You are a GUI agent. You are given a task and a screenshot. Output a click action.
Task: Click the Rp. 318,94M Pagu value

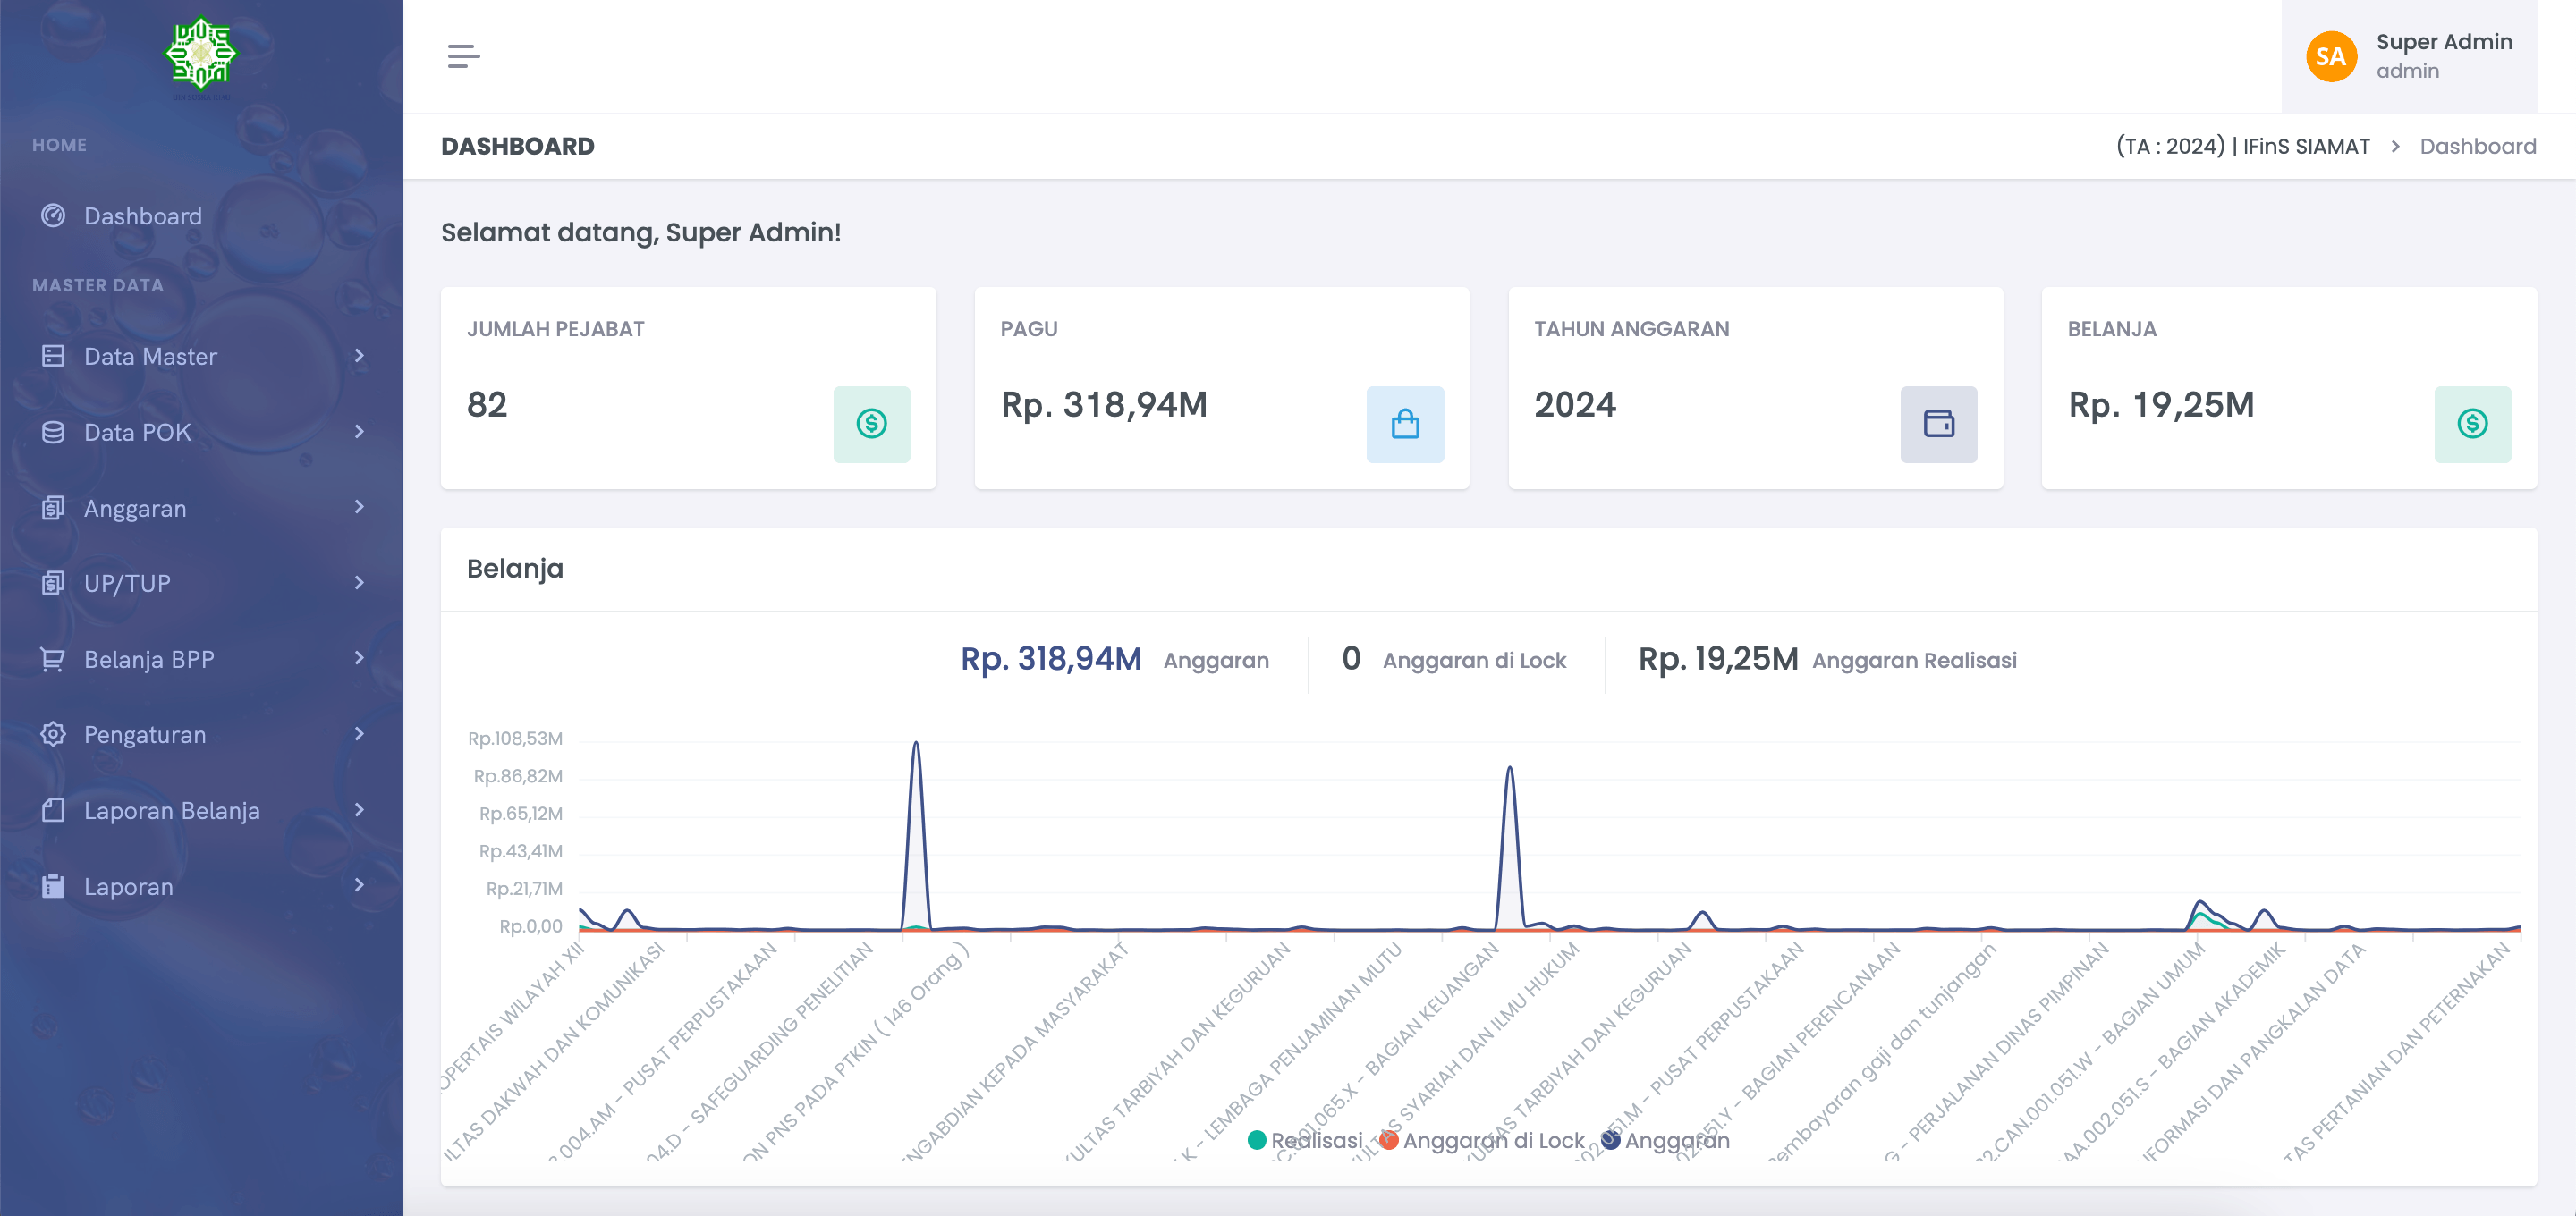pos(1104,405)
